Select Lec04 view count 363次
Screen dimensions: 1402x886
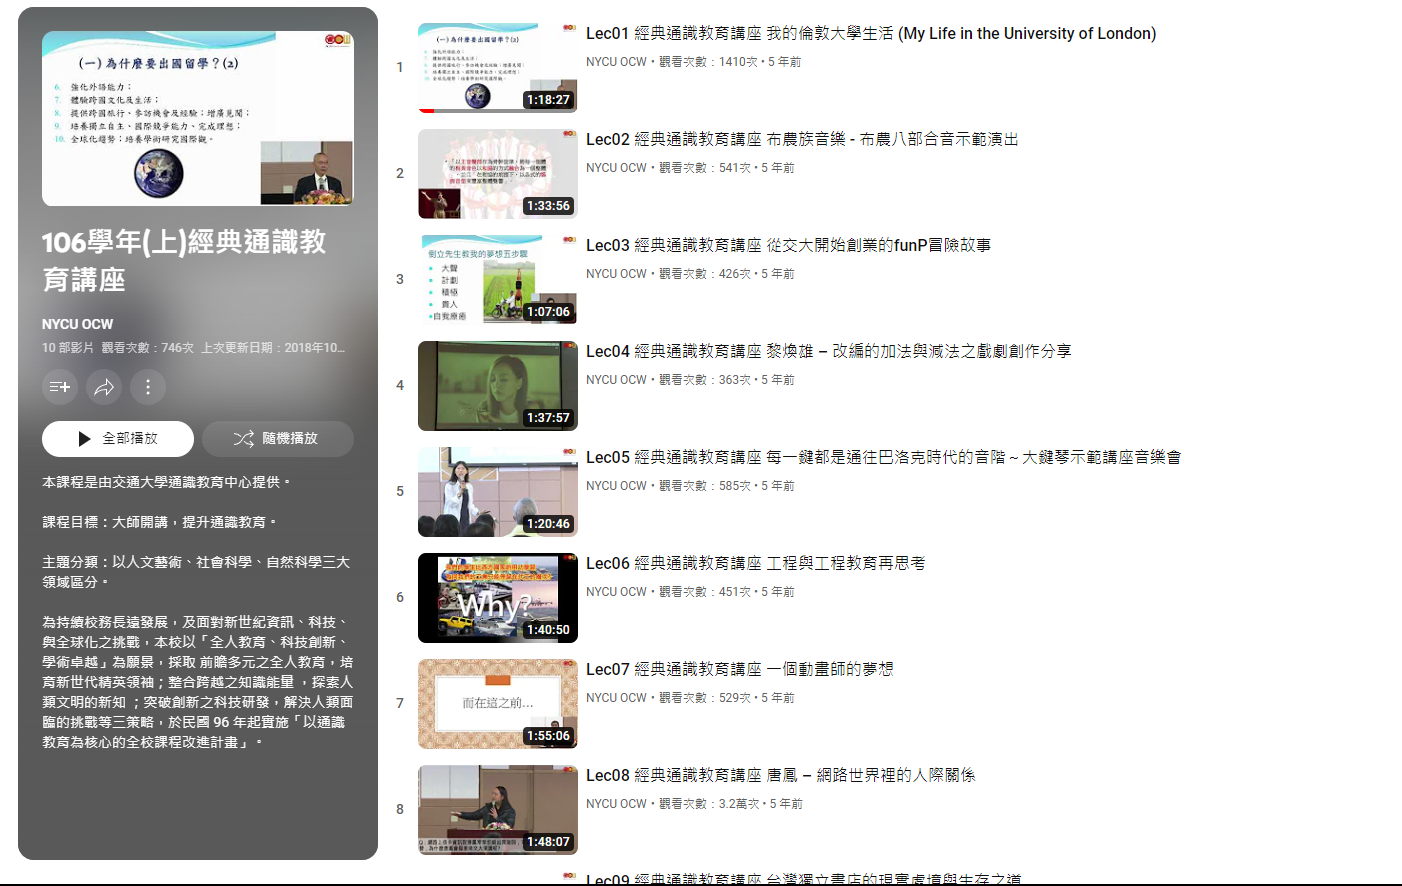(705, 380)
